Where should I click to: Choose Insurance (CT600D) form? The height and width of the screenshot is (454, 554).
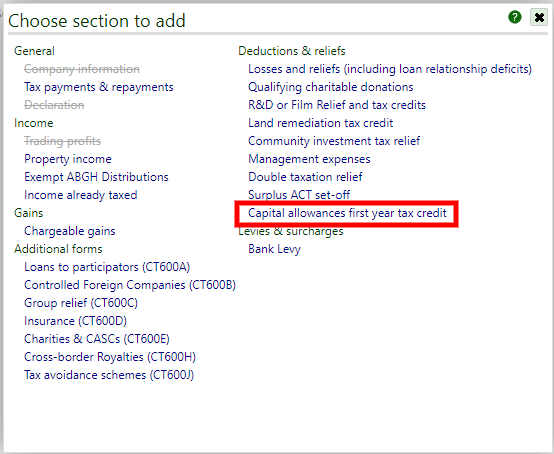pos(75,321)
